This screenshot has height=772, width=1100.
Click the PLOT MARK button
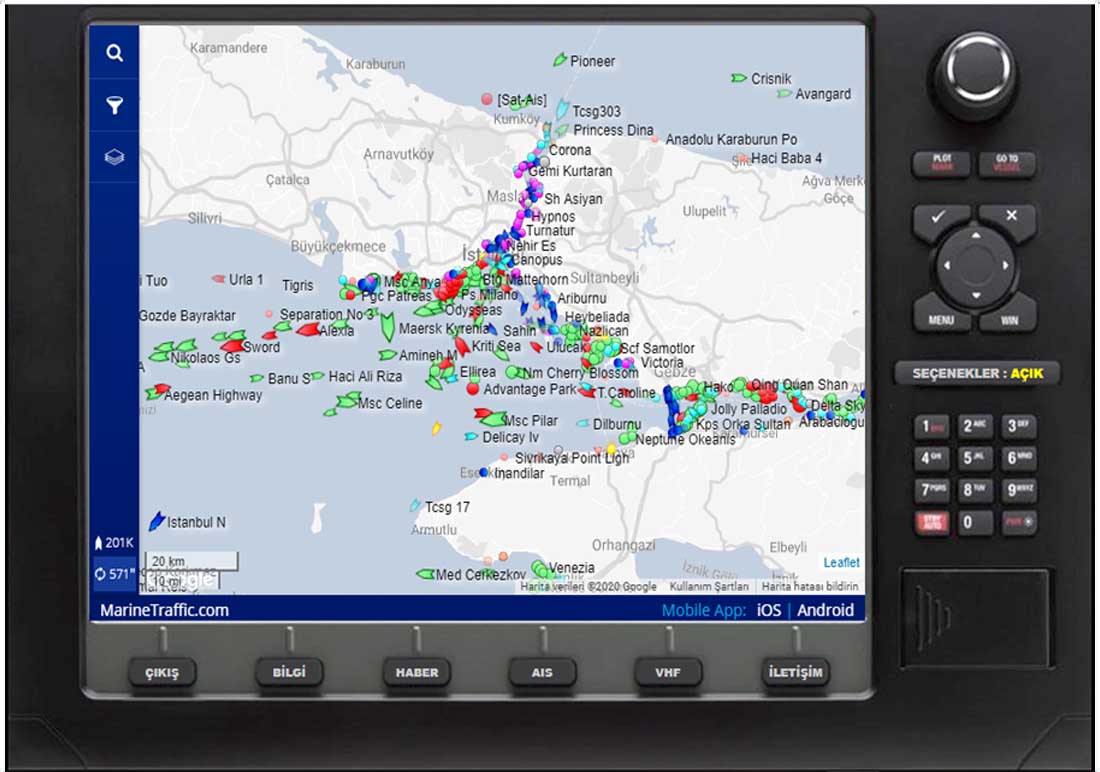click(x=941, y=163)
